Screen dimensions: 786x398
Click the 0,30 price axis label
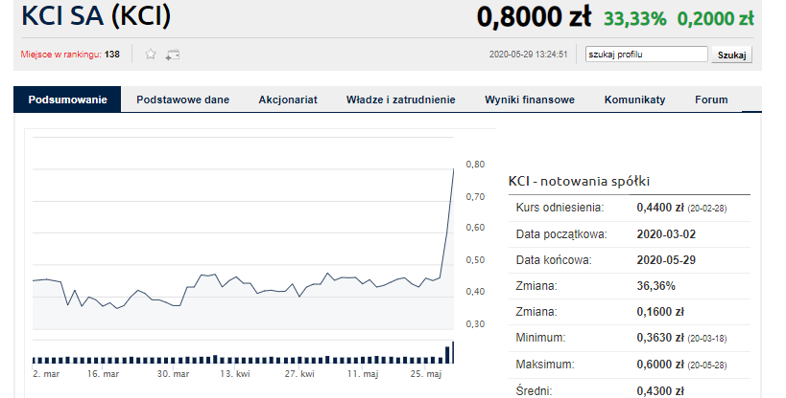click(475, 324)
